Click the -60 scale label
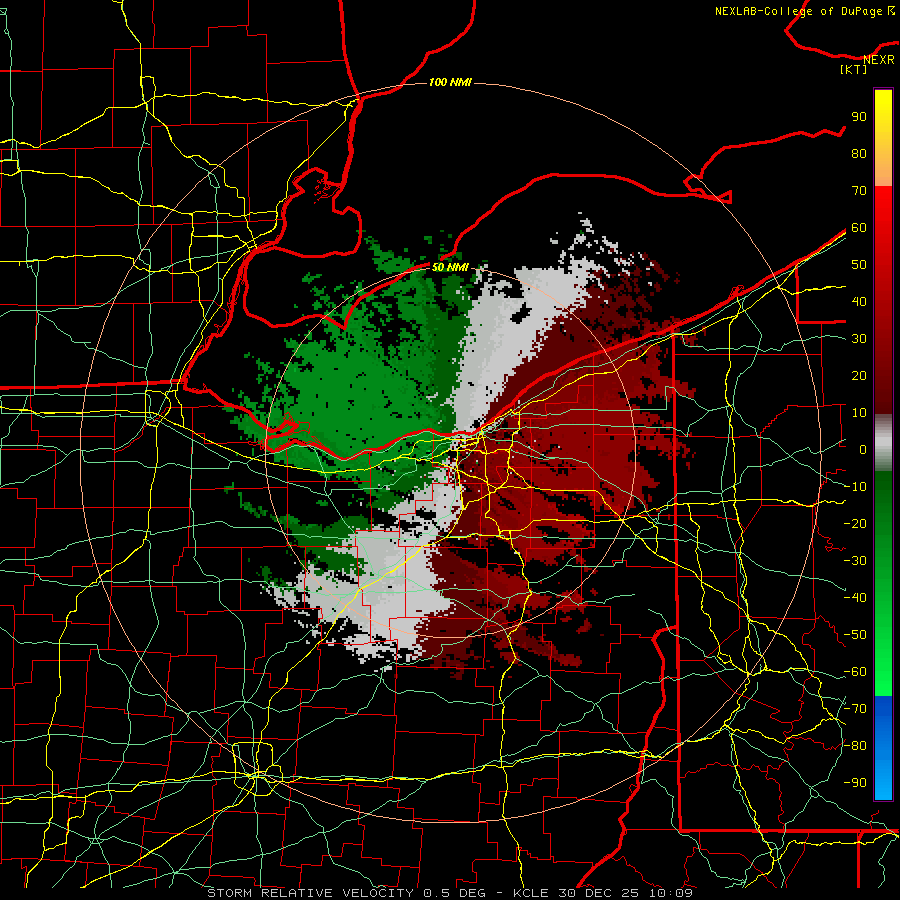This screenshot has width=900, height=900. [855, 672]
